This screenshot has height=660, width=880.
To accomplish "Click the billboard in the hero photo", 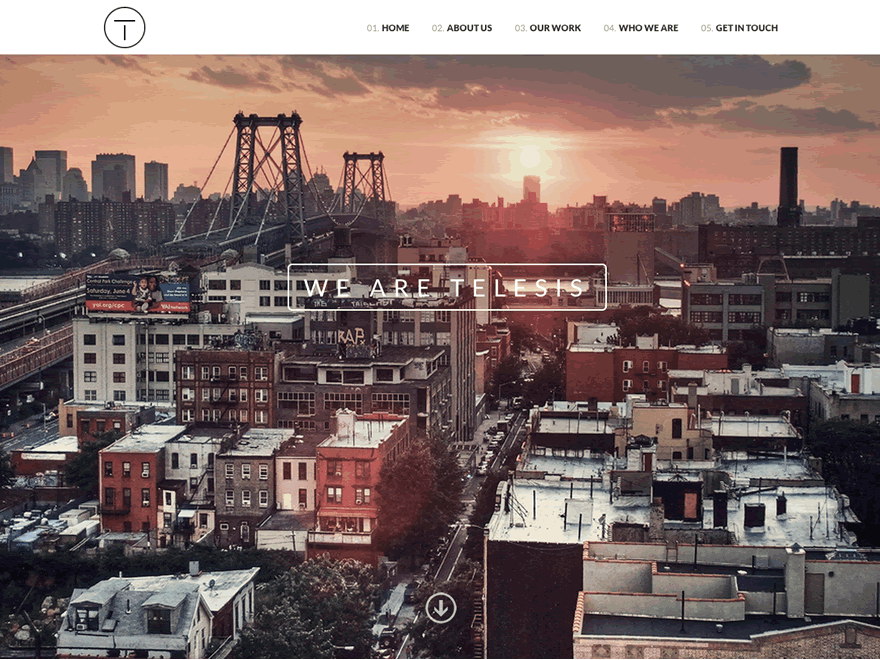I will [138, 294].
